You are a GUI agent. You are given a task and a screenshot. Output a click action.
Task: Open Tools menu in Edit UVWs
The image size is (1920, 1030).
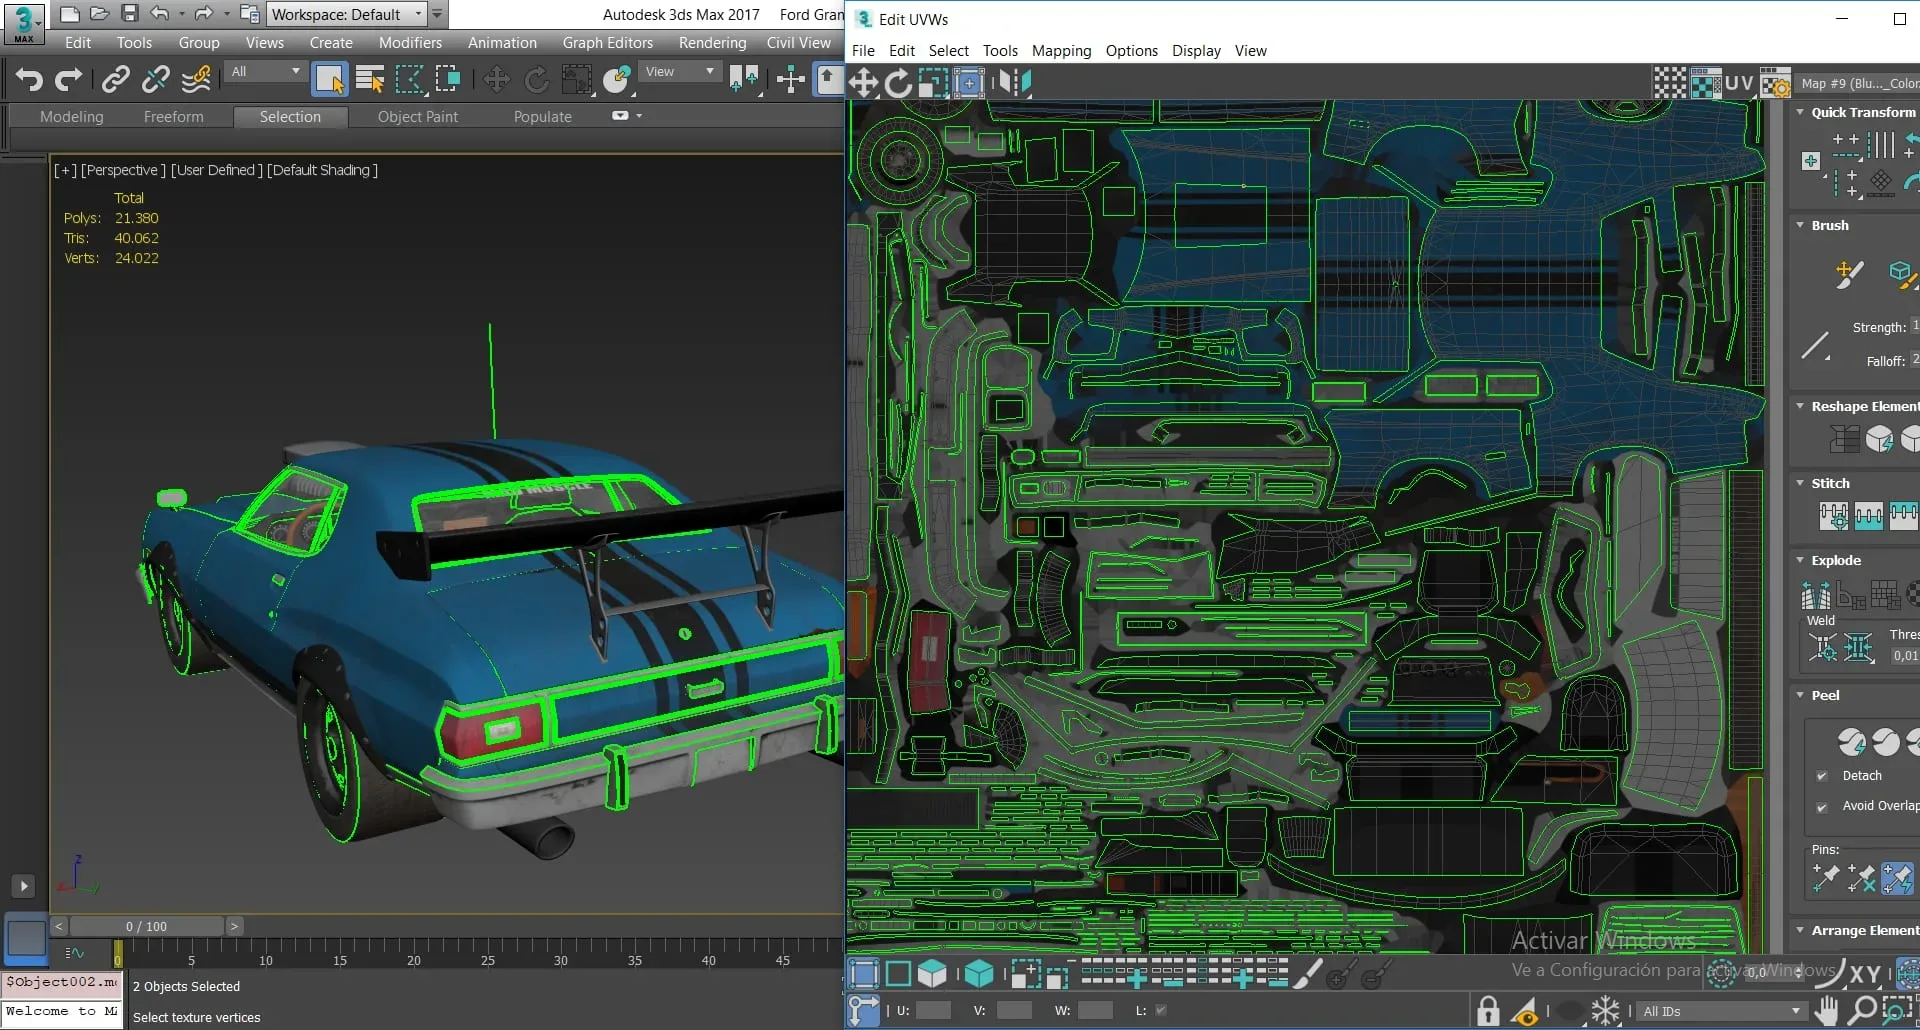(1000, 50)
